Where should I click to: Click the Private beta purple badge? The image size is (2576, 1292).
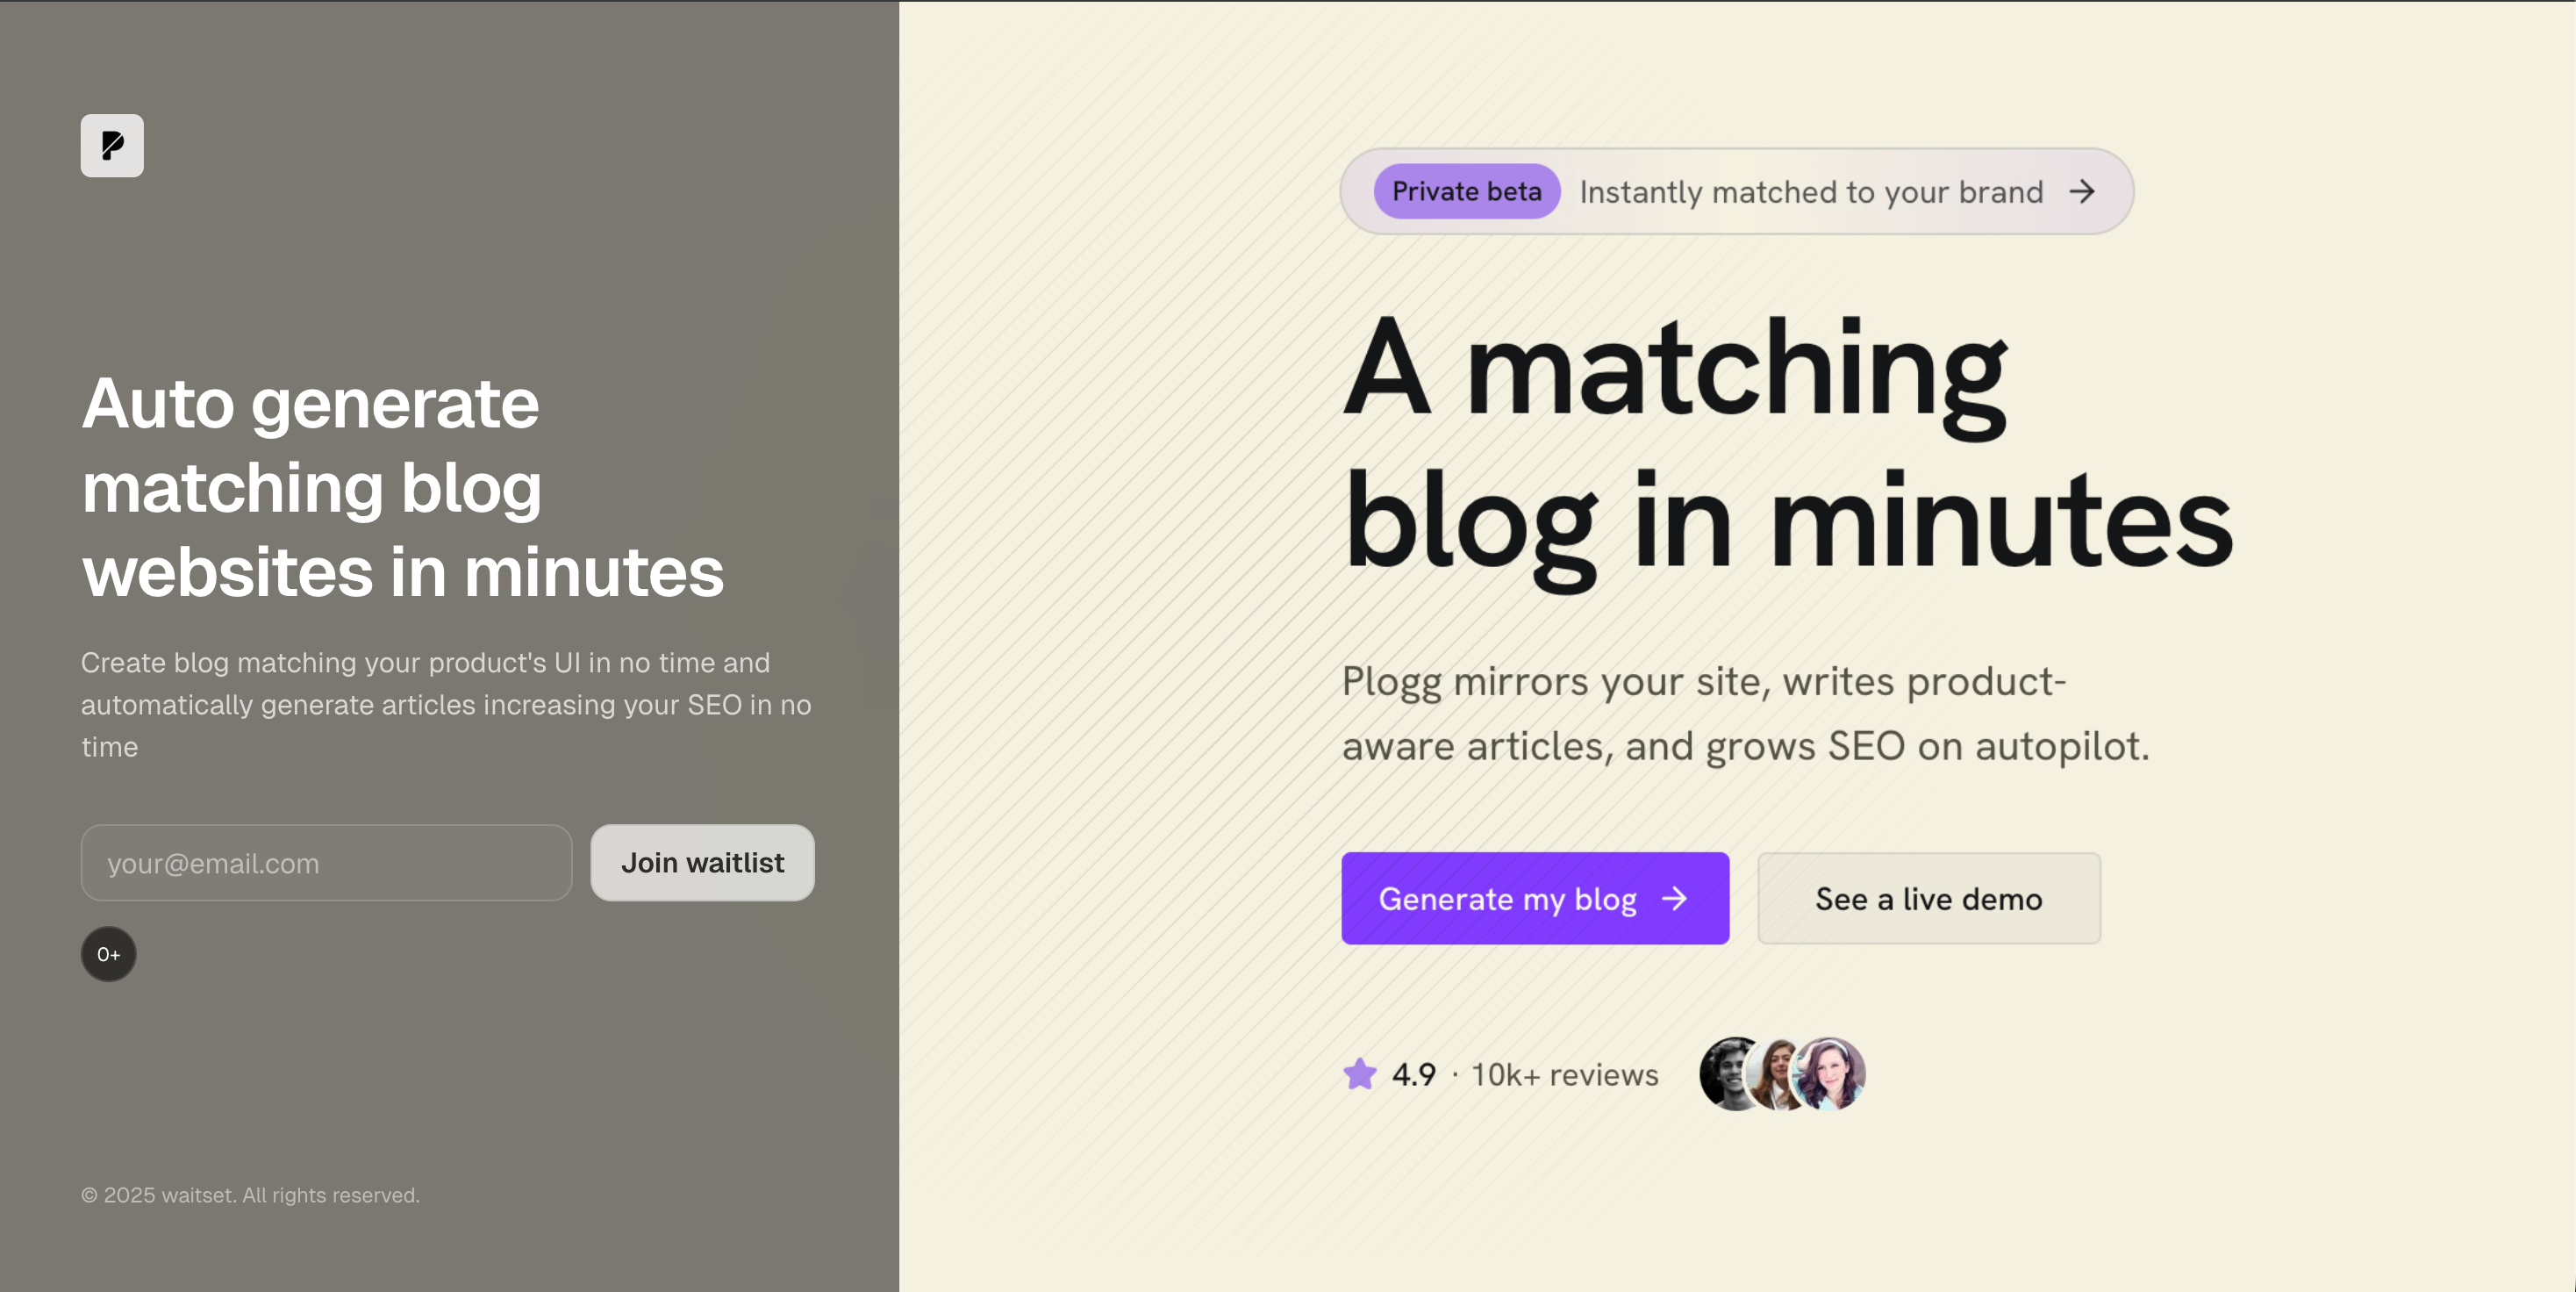[1466, 191]
